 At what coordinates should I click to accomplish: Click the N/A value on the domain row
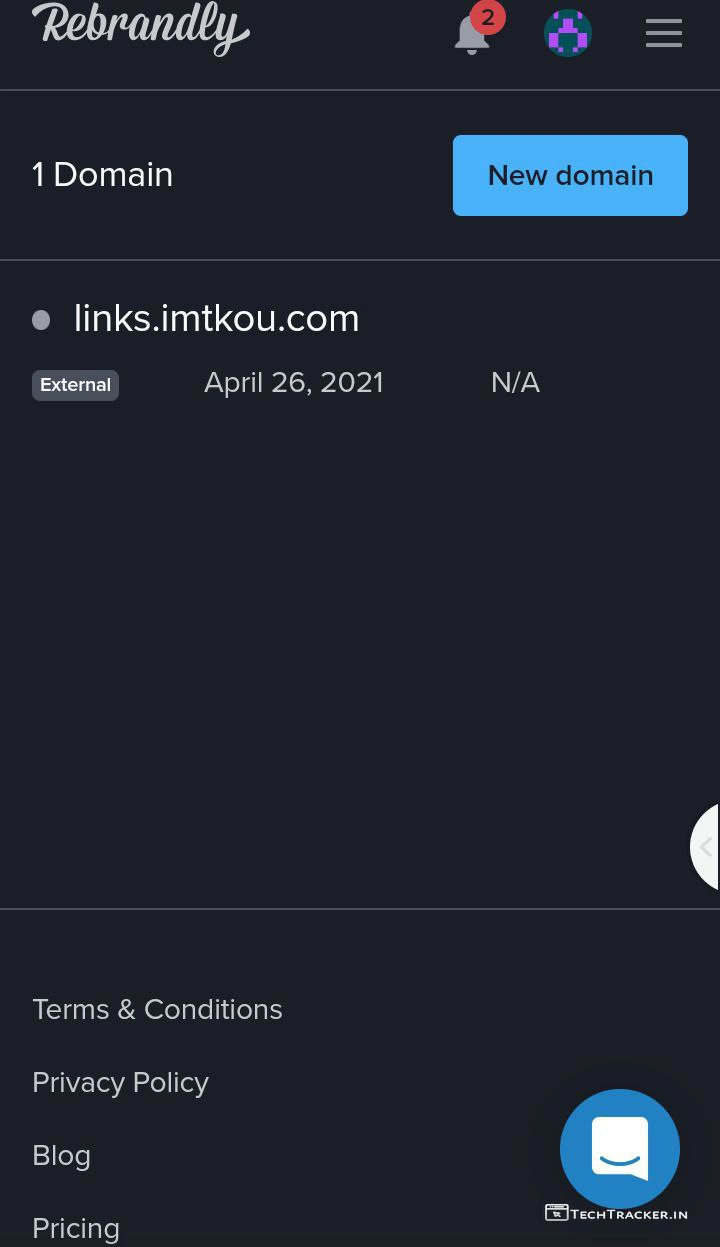pyautogui.click(x=515, y=383)
